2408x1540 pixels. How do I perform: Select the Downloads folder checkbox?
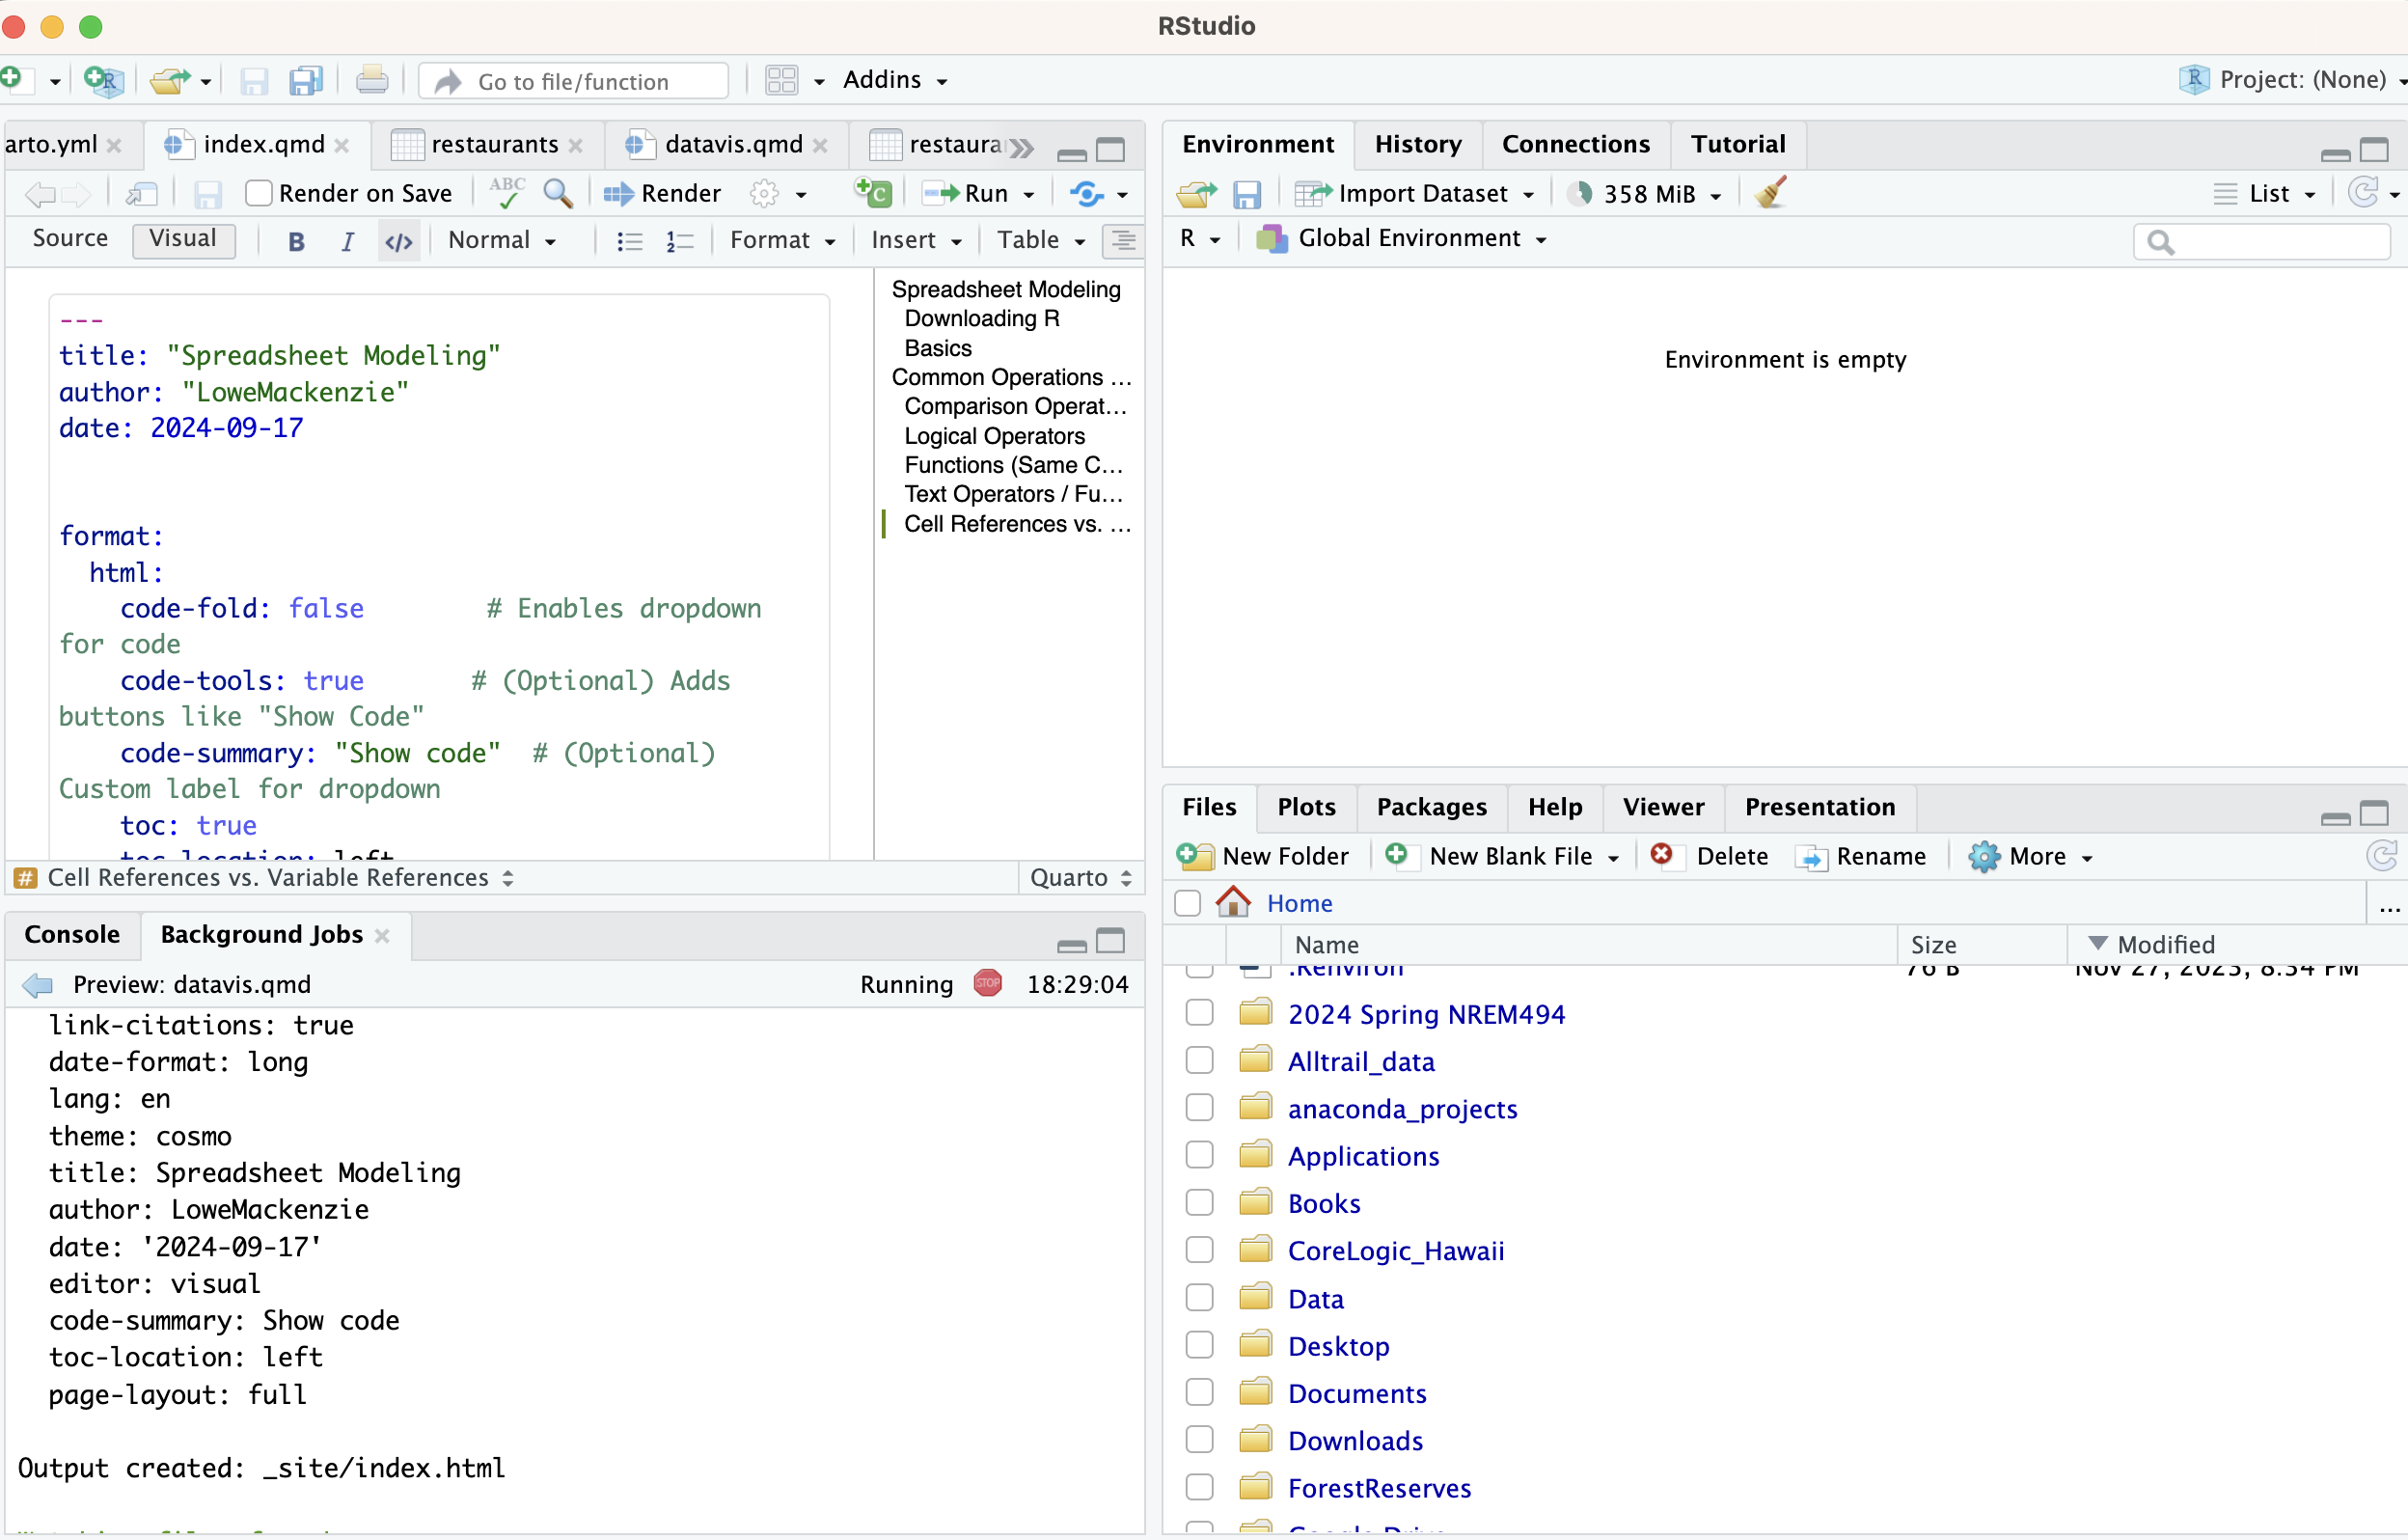point(1199,1440)
